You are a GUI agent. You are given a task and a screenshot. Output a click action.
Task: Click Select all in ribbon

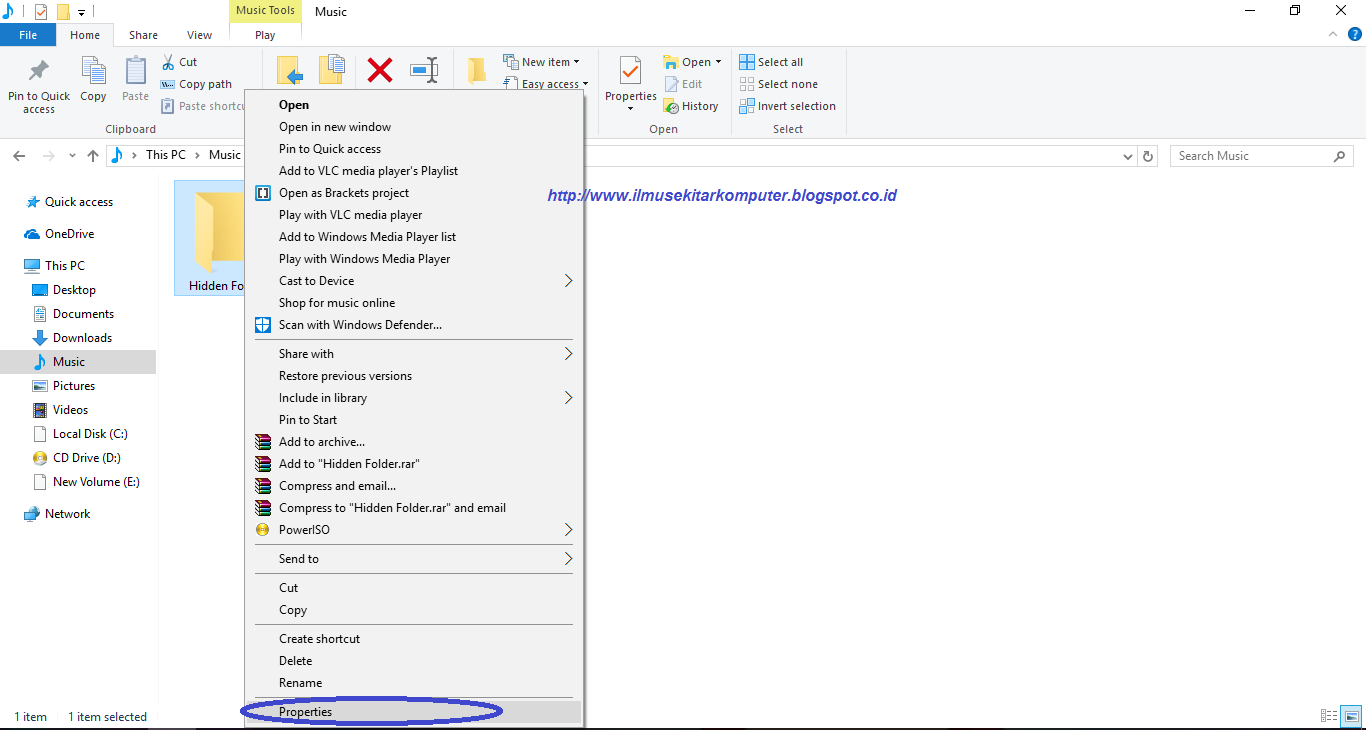pyautogui.click(x=771, y=62)
